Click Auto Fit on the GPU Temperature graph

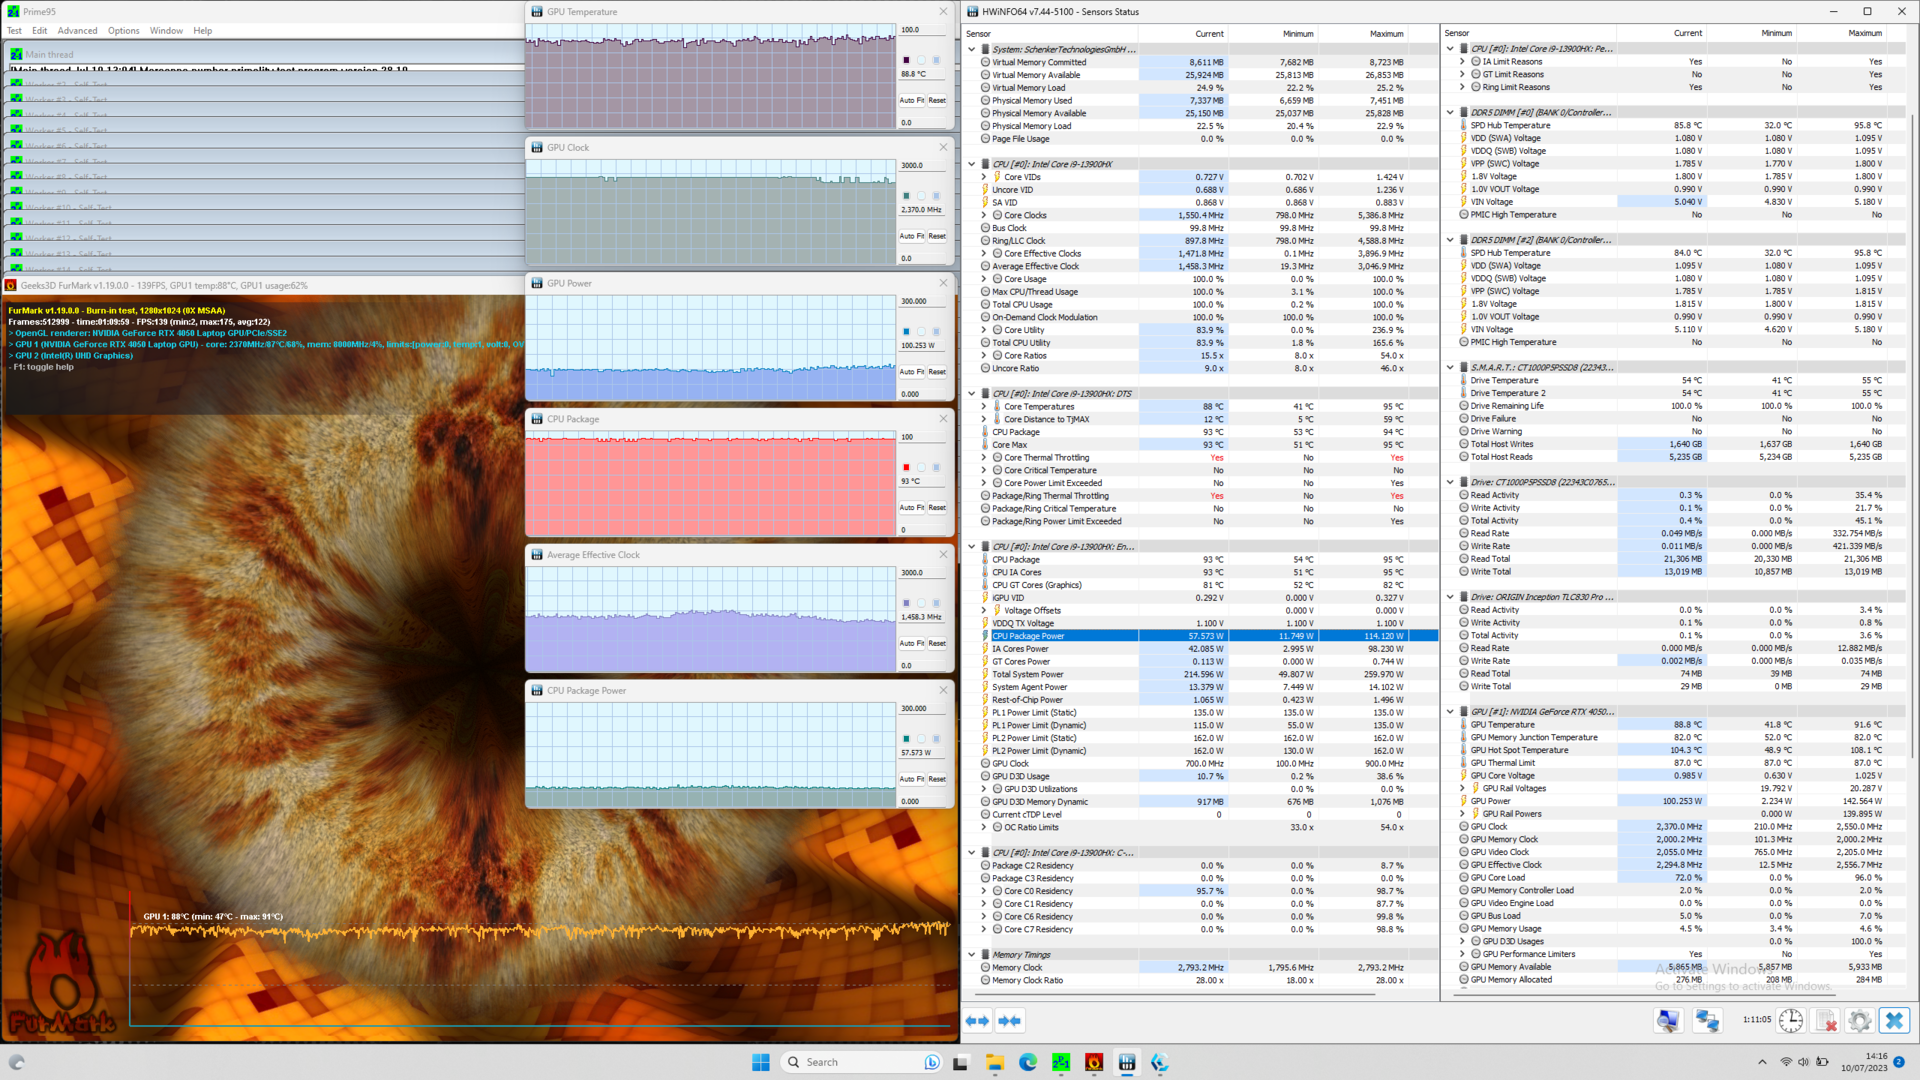click(x=911, y=100)
